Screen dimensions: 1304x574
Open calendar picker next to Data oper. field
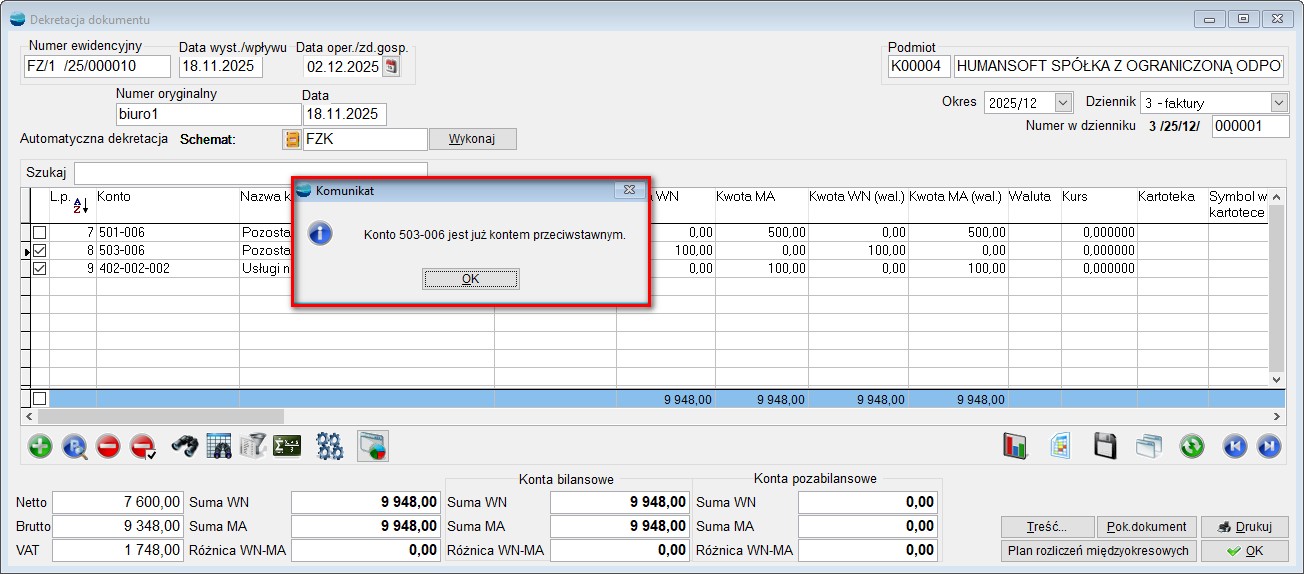click(x=391, y=67)
